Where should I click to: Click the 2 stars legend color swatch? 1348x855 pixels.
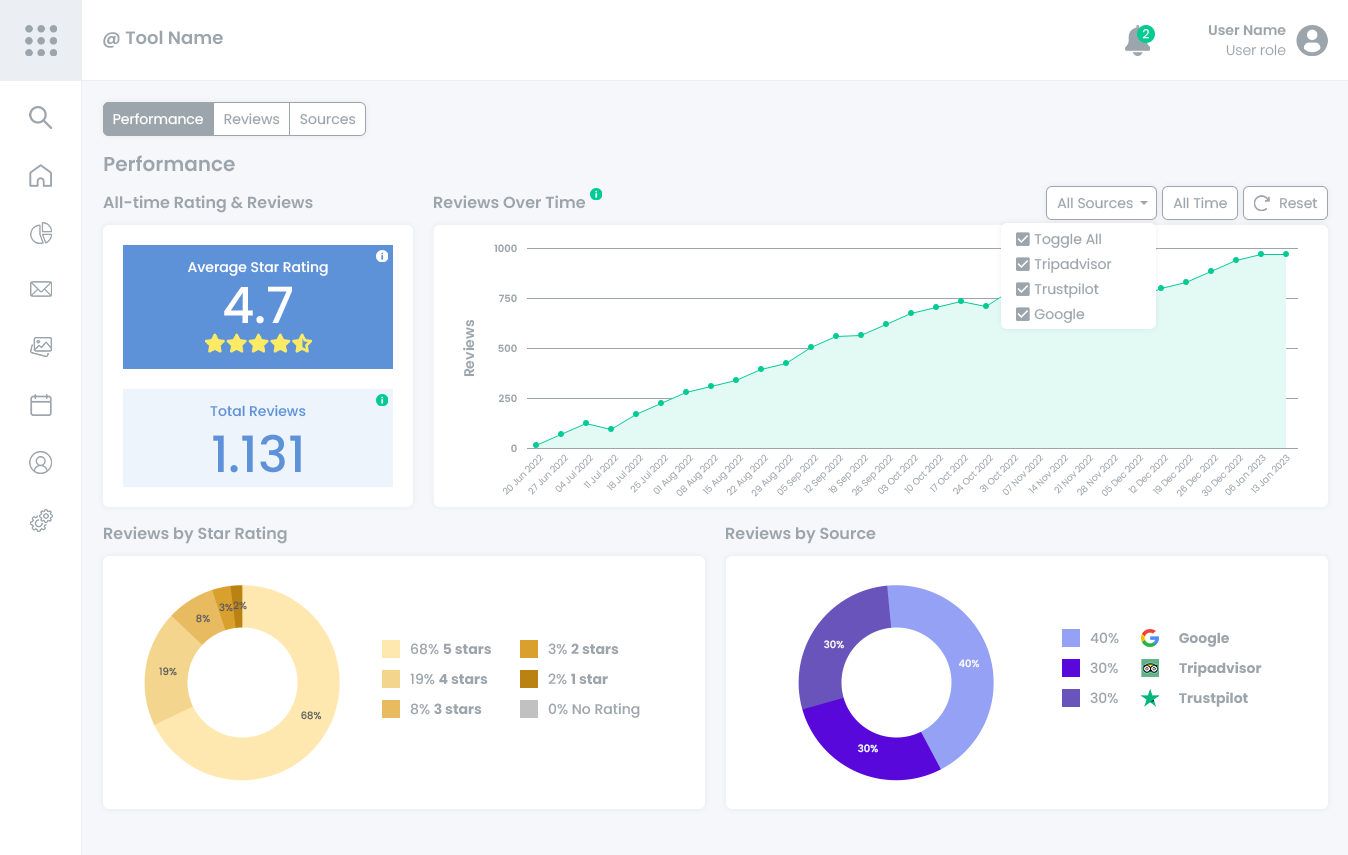pos(529,649)
